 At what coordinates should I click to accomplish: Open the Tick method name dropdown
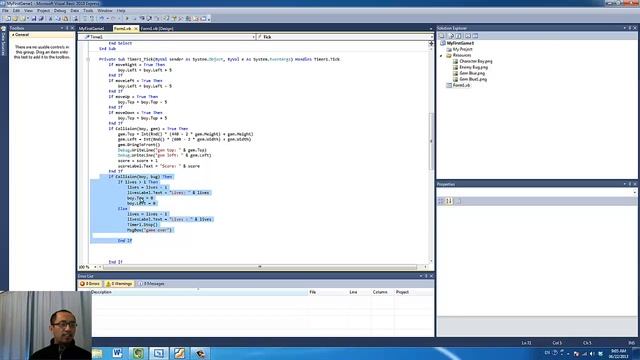[431, 37]
